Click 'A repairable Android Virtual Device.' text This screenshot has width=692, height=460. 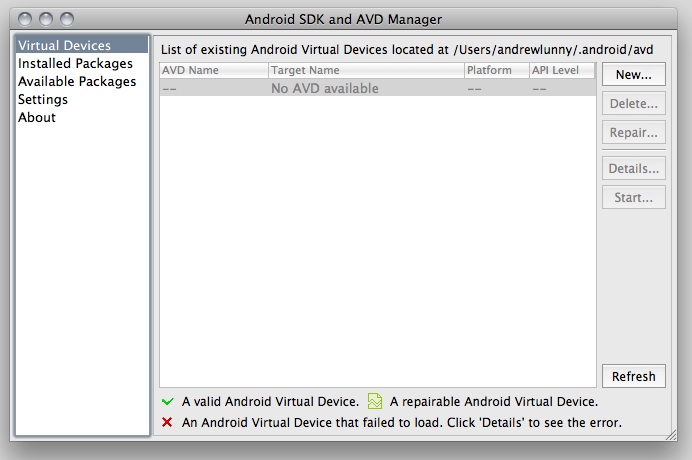[494, 401]
